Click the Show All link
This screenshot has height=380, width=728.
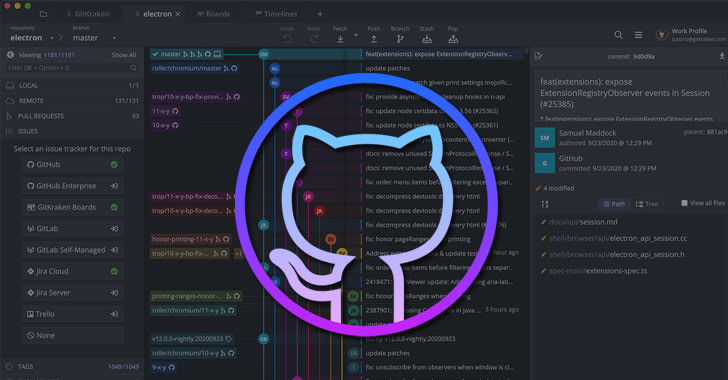point(124,55)
